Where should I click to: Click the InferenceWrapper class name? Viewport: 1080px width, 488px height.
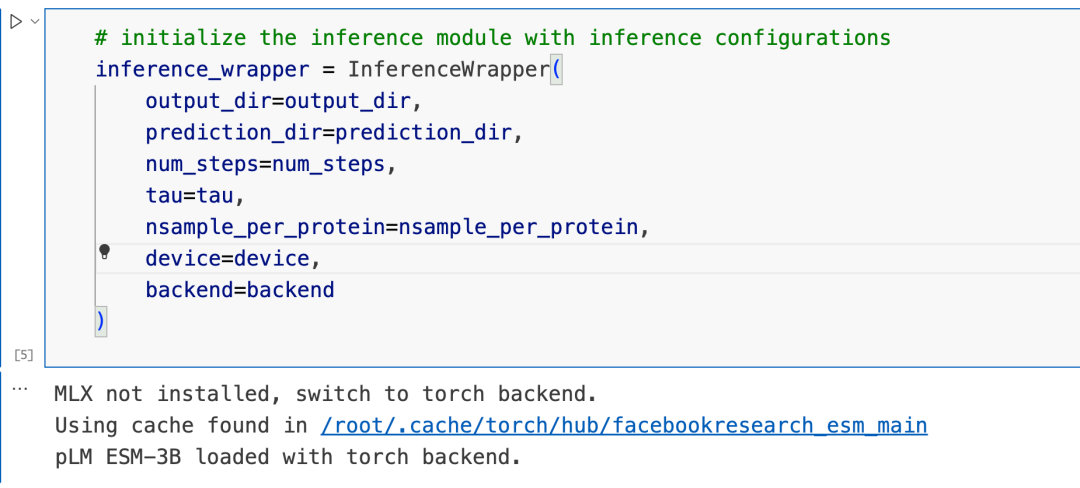coord(448,70)
